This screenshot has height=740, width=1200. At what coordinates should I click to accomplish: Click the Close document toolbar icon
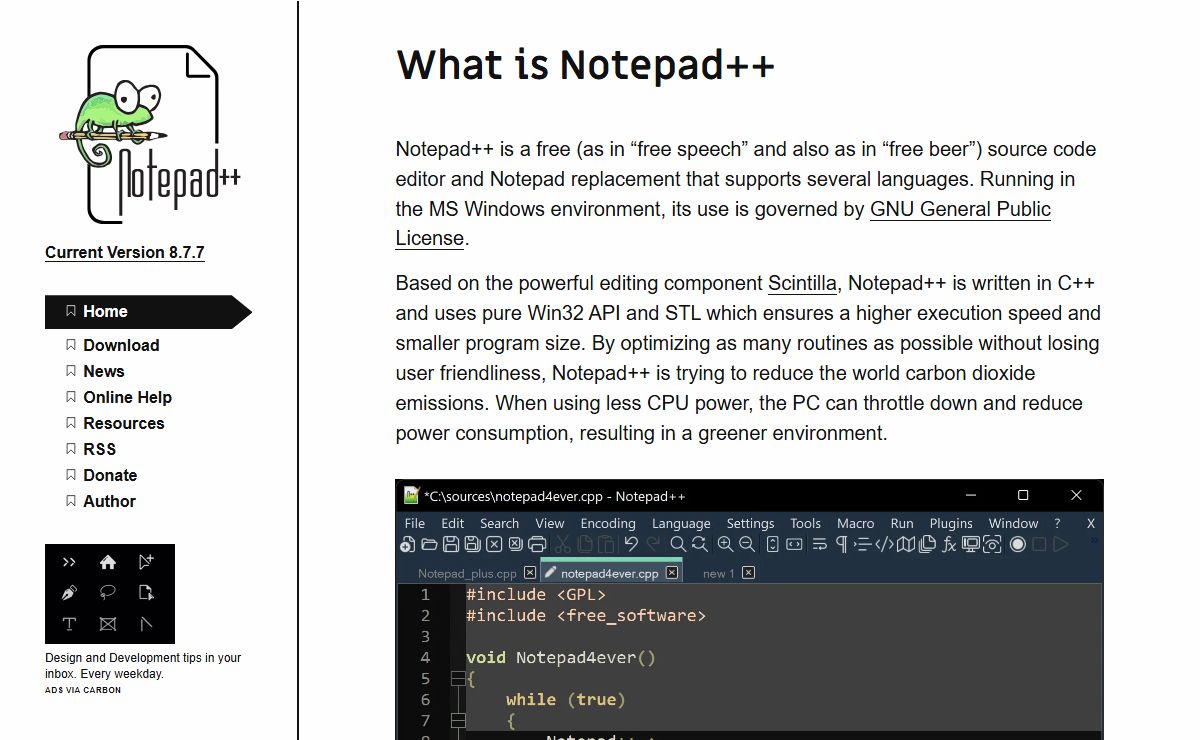(494, 545)
